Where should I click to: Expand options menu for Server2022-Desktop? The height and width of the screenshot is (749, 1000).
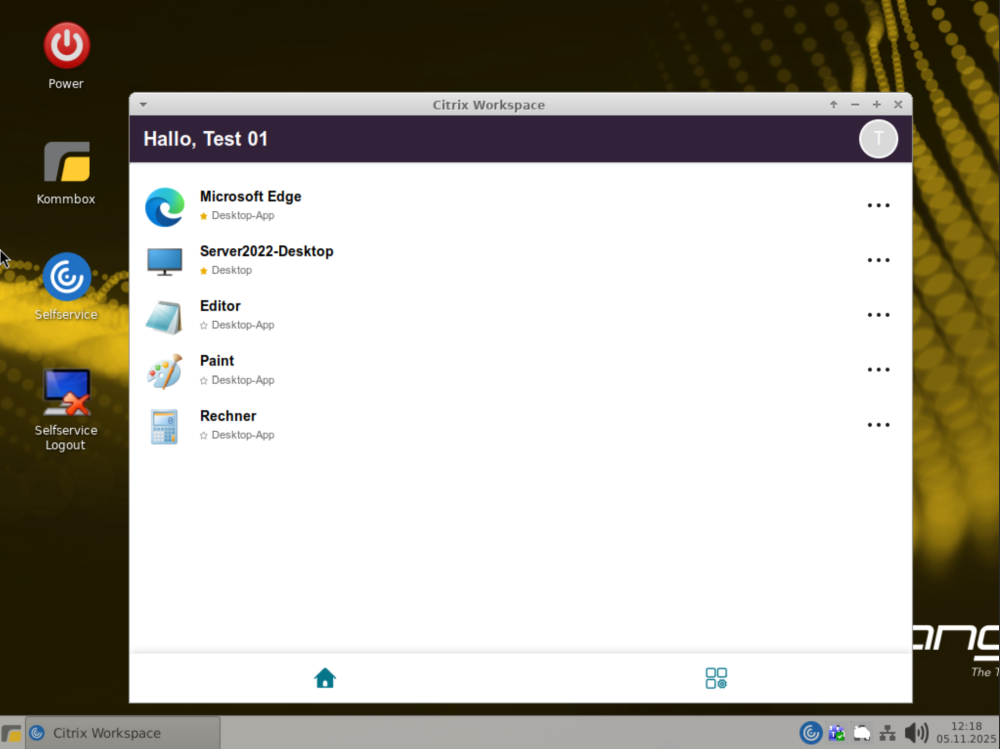(878, 261)
